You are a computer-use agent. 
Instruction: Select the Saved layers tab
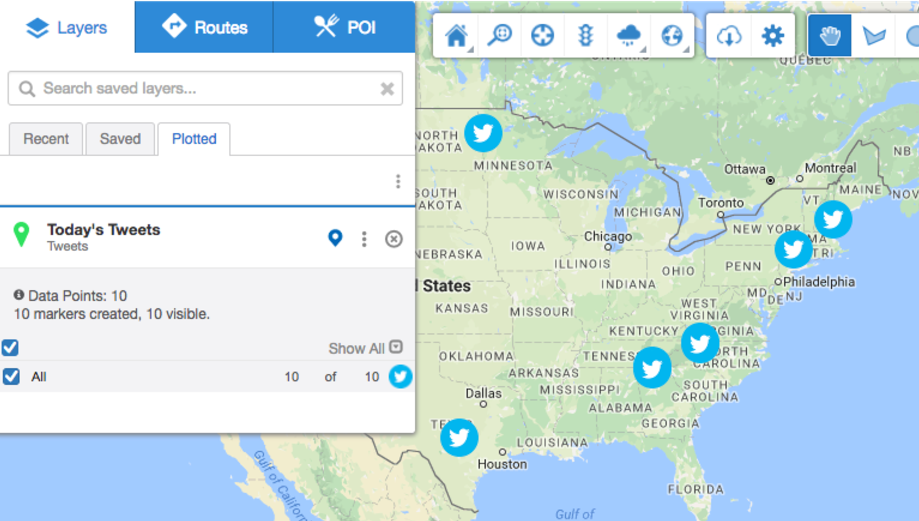(120, 139)
